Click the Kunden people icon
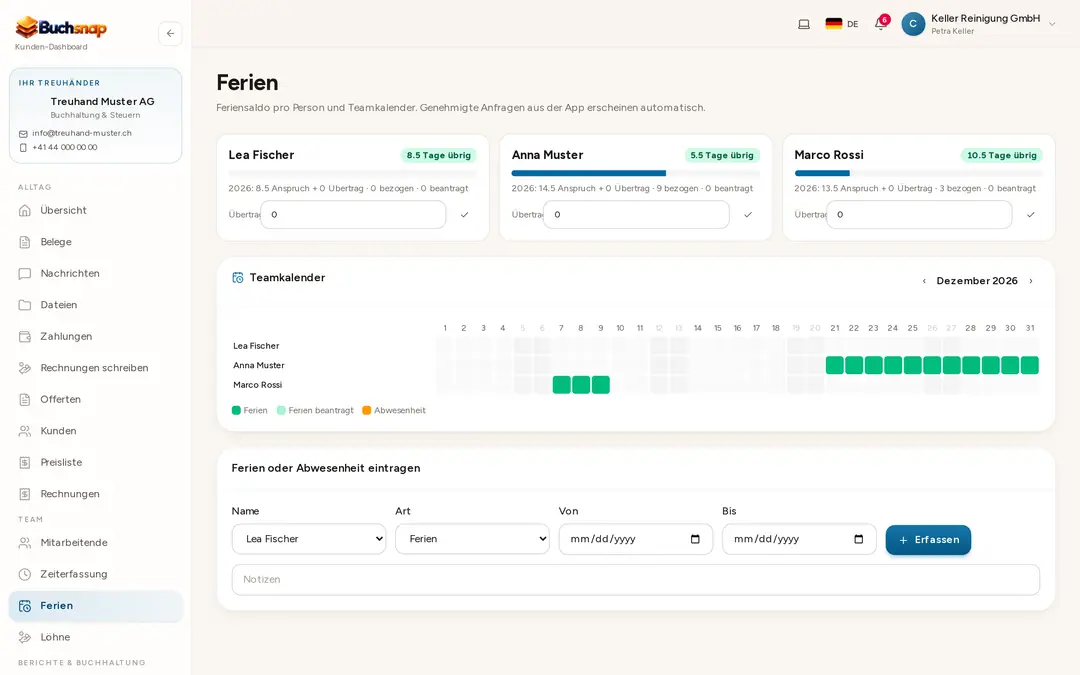 (x=25, y=431)
